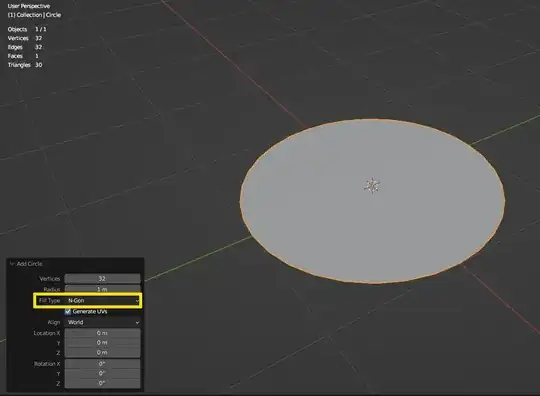Click the Rotation X field
This screenshot has width=540, height=396.
(102, 364)
